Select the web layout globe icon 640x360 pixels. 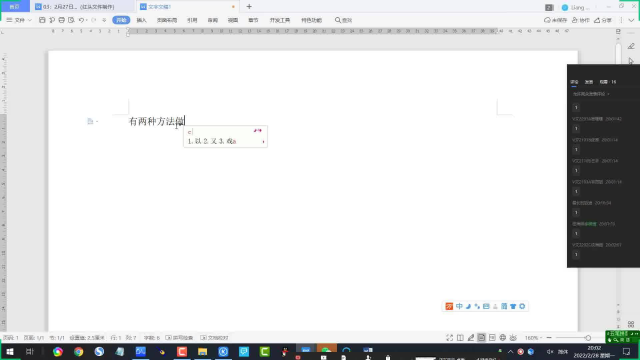coord(502,338)
